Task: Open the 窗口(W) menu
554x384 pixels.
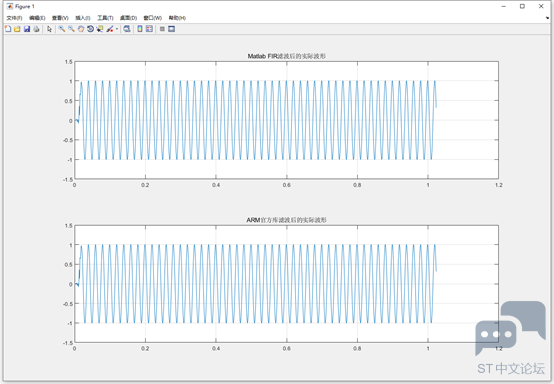Action: 152,18
